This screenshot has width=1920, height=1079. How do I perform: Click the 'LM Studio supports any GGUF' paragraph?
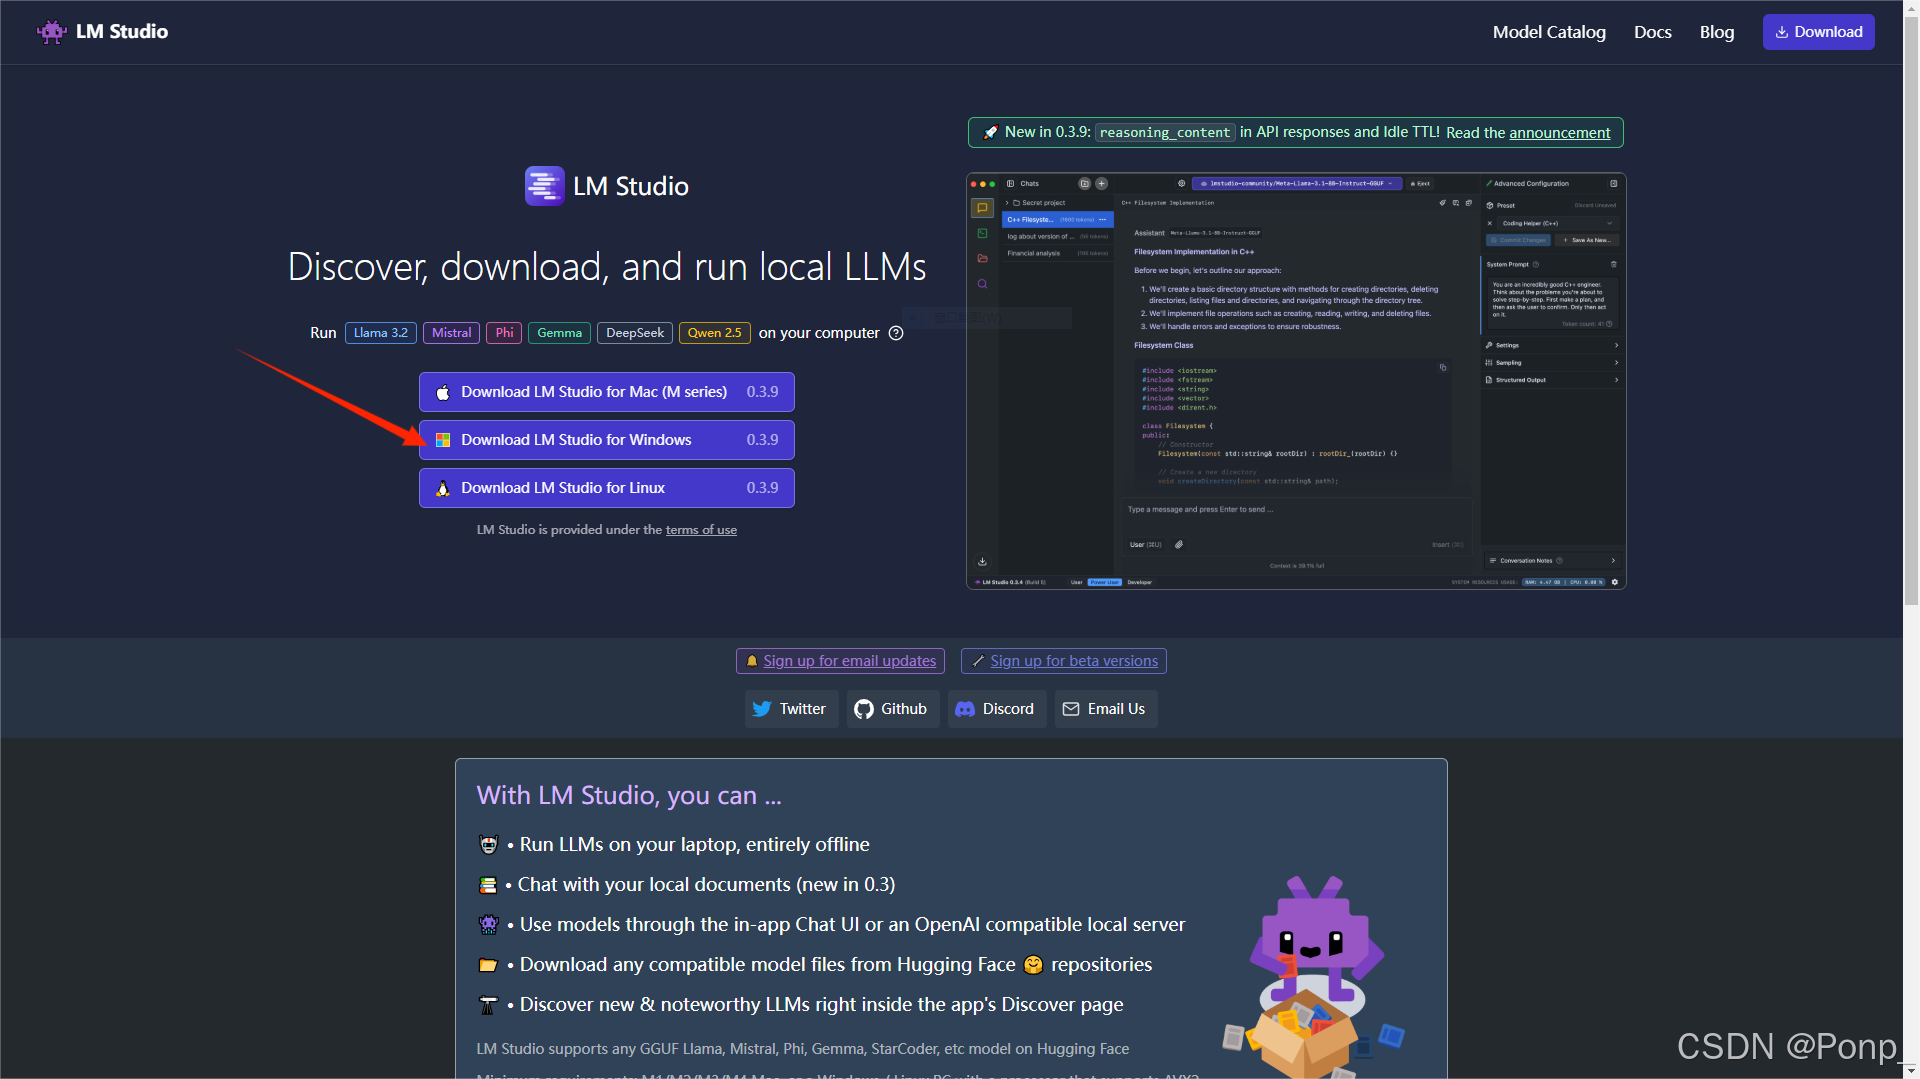803,1049
